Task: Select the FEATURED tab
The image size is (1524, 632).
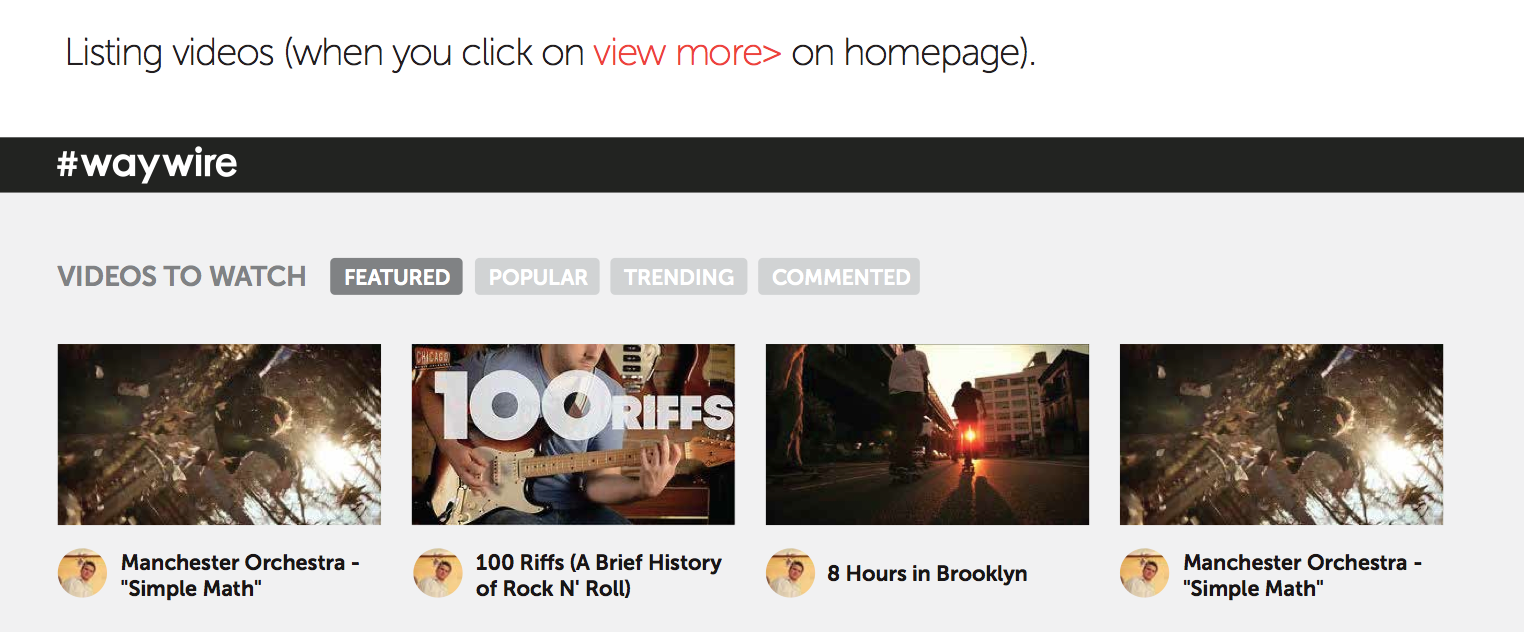Action: pos(397,277)
